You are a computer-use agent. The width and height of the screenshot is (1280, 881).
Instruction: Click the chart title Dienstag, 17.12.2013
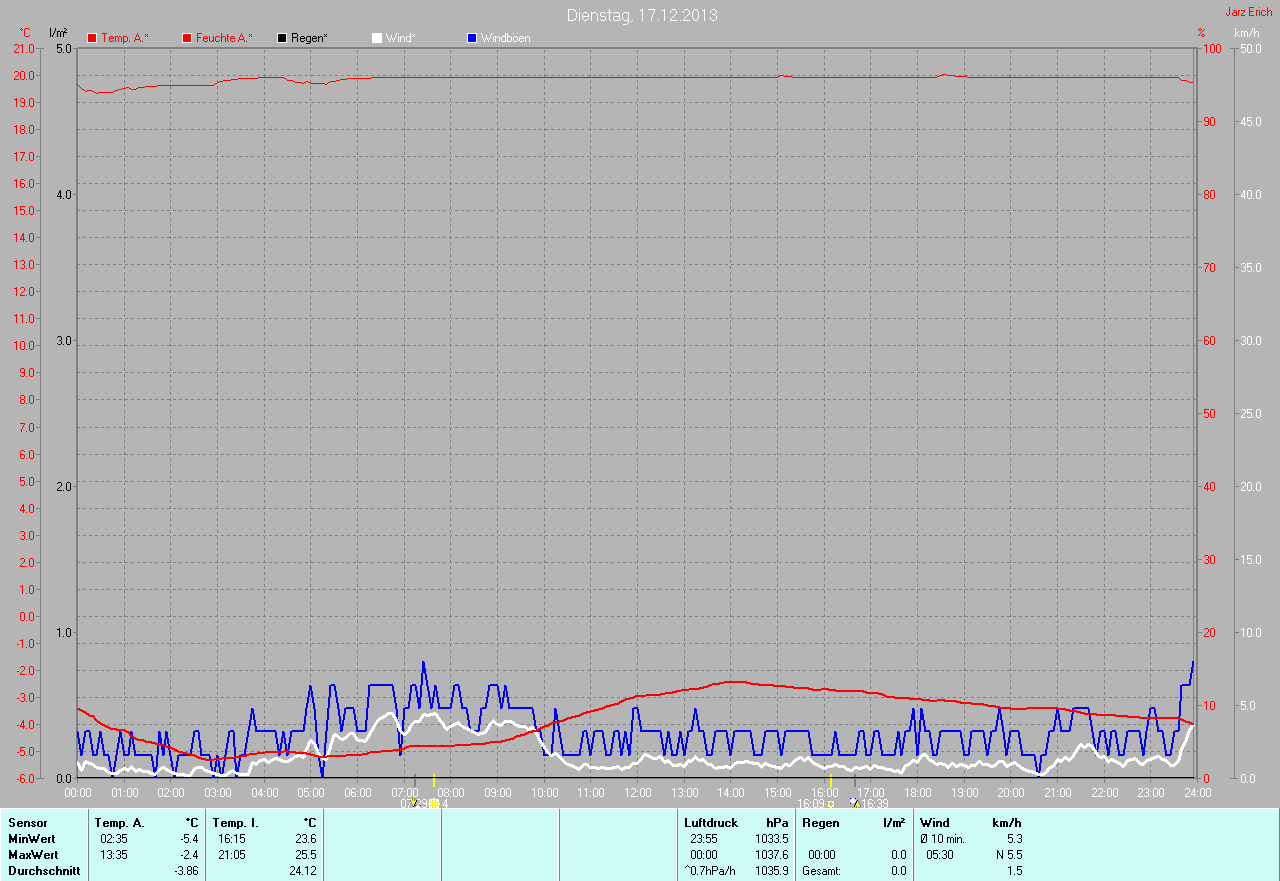tap(641, 15)
